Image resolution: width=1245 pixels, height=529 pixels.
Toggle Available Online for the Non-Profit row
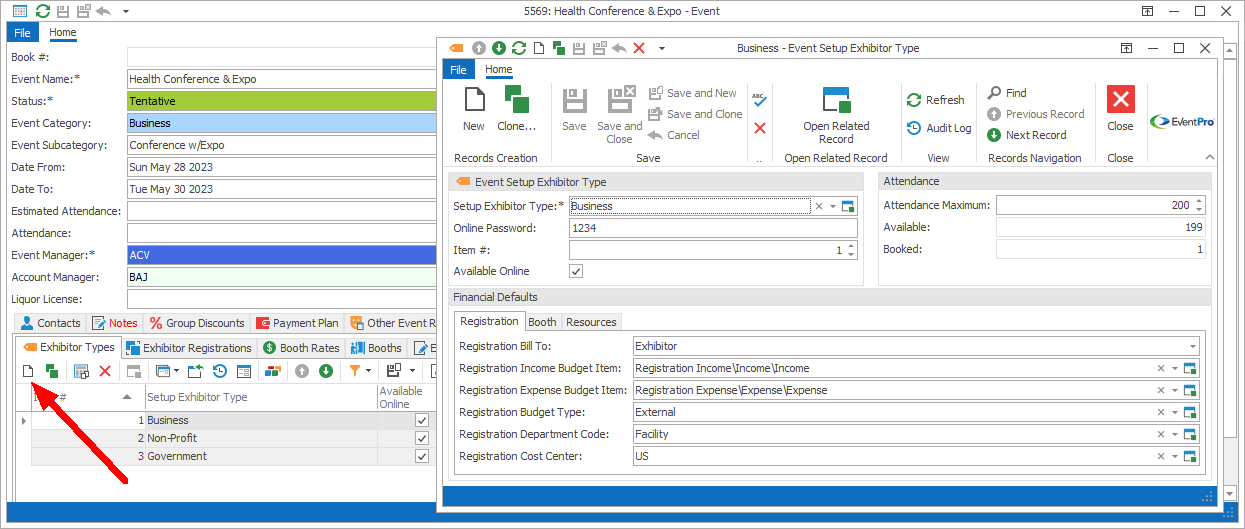pos(422,438)
